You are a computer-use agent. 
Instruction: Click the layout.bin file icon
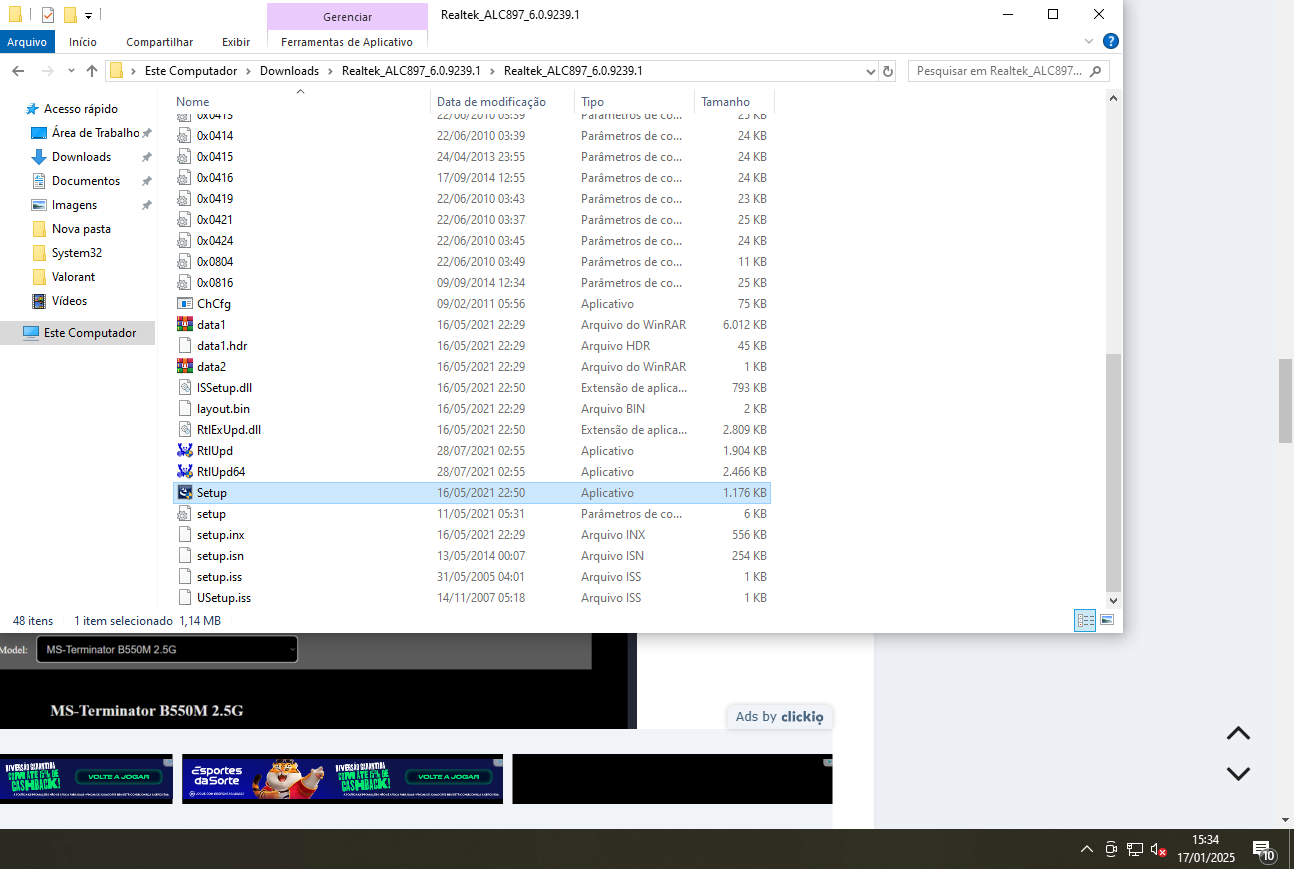coord(184,409)
